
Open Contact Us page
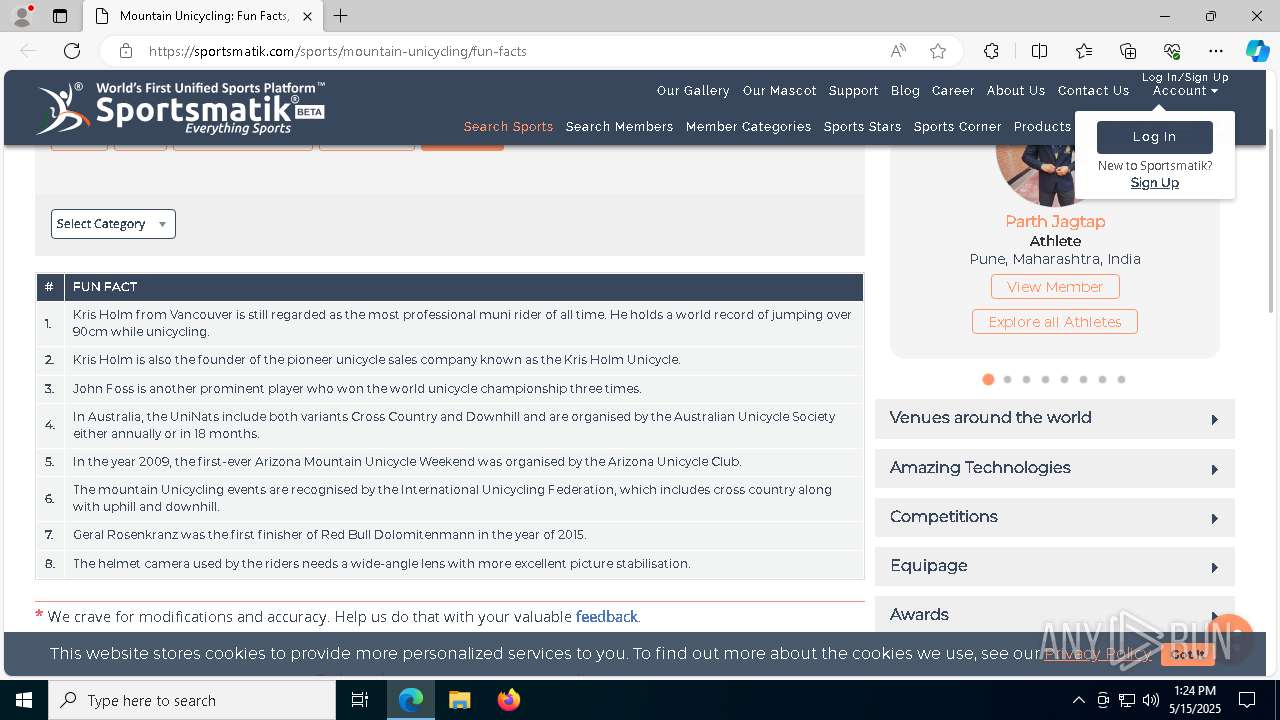pyautogui.click(x=1093, y=91)
